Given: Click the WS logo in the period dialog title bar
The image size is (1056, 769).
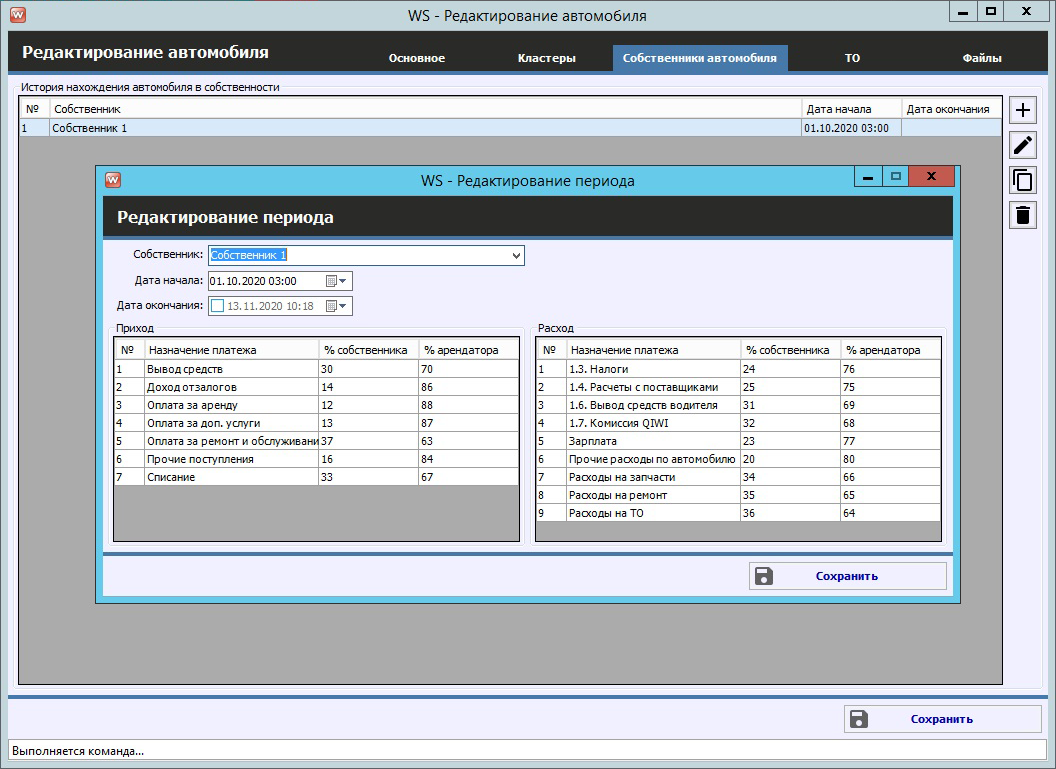Looking at the screenshot, I should coord(113,180).
